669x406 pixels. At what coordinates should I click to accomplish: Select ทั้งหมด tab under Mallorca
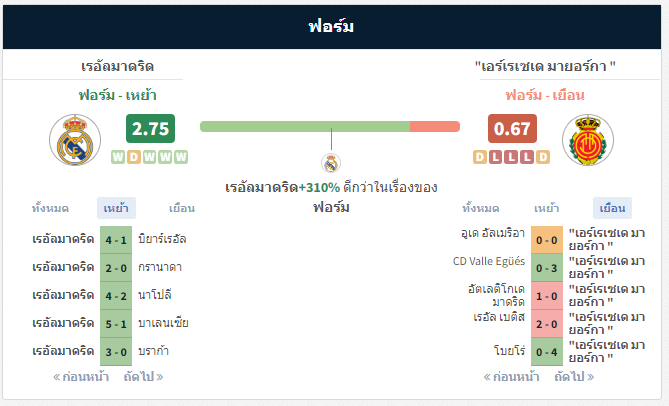[x=481, y=208]
